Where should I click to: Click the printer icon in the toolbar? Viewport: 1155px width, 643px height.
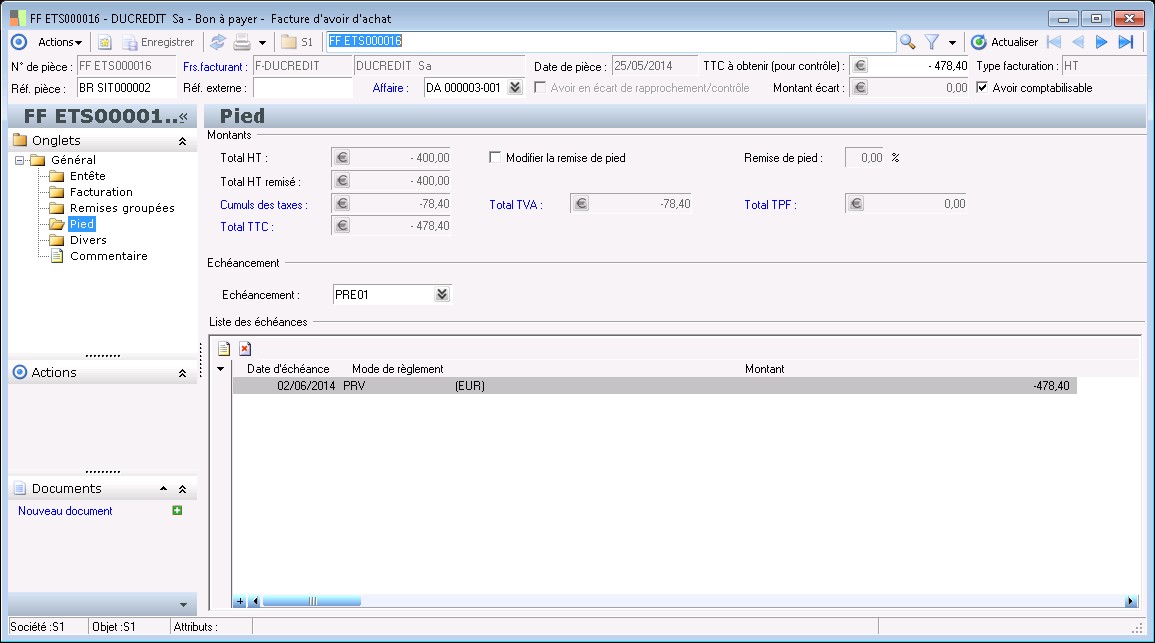tap(242, 42)
